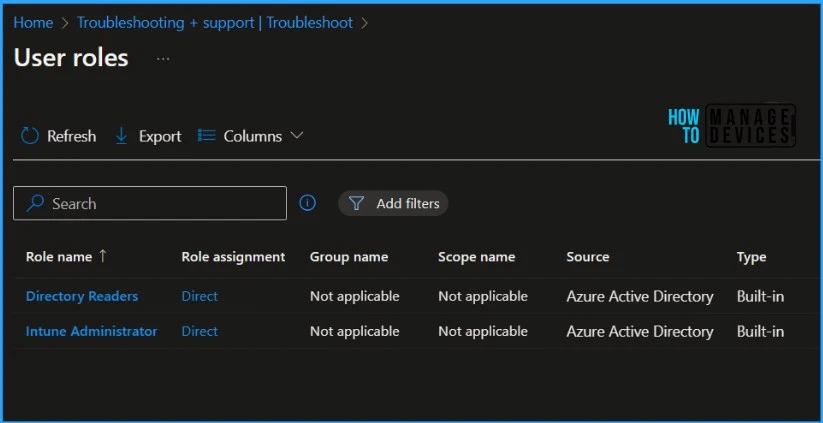Select Group name cell for Directory Readers
The image size is (823, 423).
(x=354, y=296)
